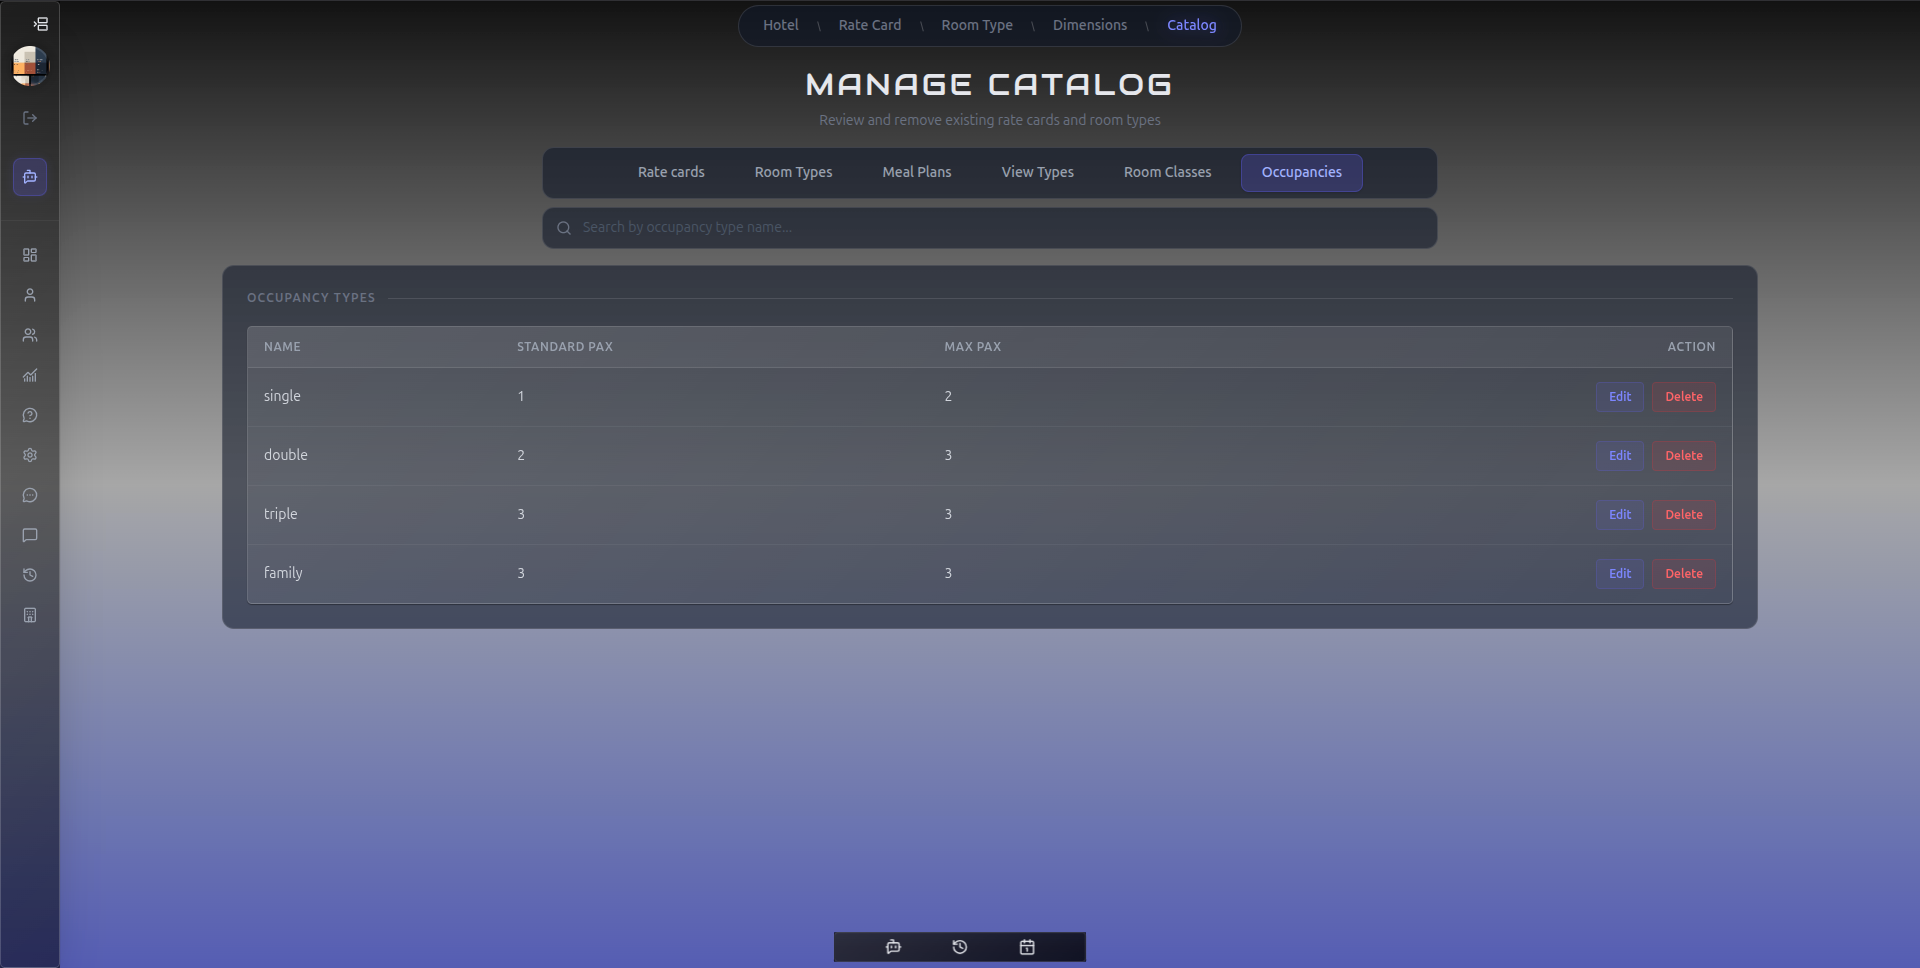The height and width of the screenshot is (968, 1920).
Task: Go to Dimensions breadcrumb step
Action: [1089, 25]
